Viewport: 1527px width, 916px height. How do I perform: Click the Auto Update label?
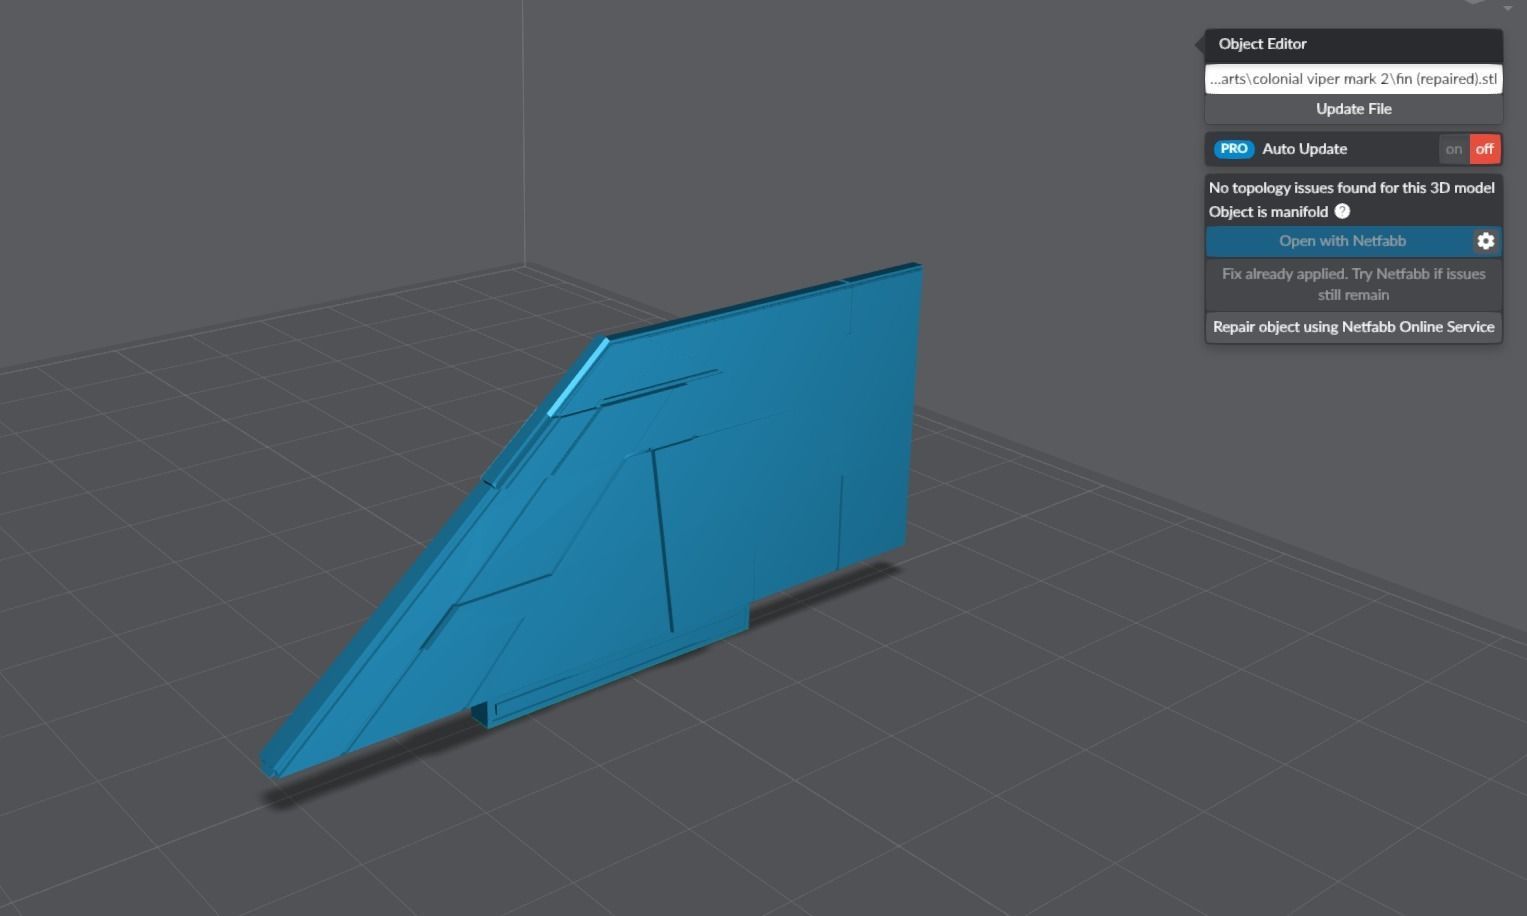pyautogui.click(x=1304, y=149)
